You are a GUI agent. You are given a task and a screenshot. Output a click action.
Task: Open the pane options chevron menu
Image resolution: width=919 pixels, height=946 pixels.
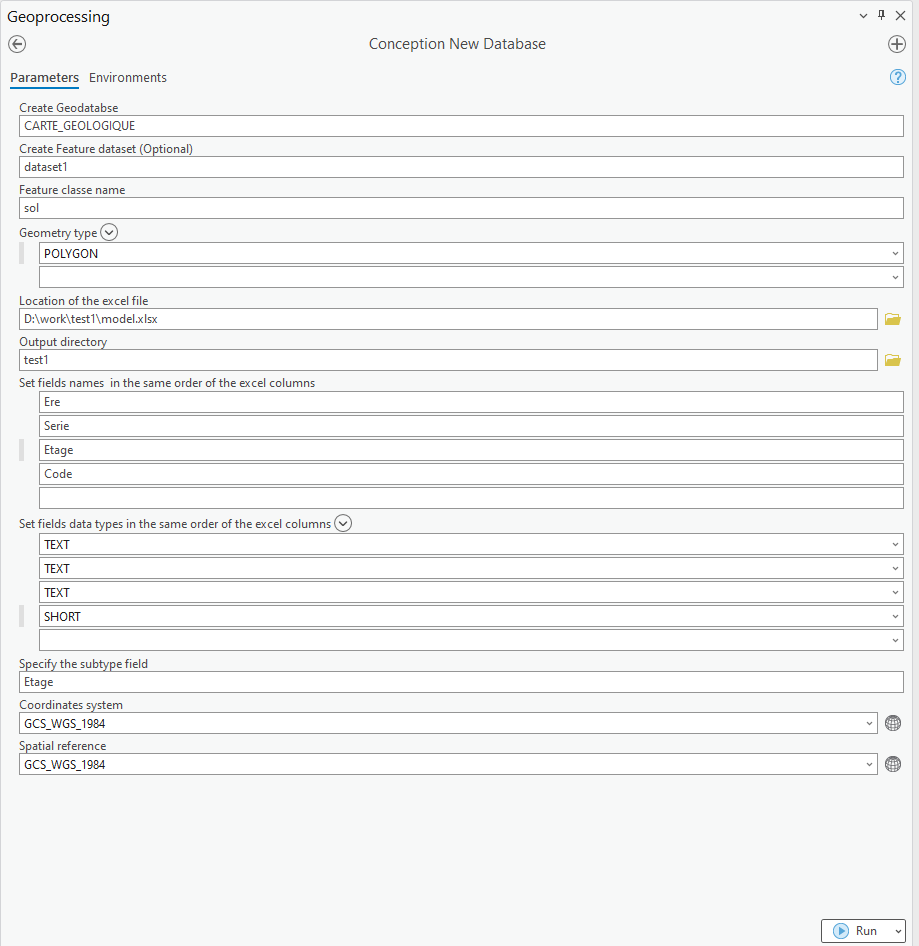point(863,16)
